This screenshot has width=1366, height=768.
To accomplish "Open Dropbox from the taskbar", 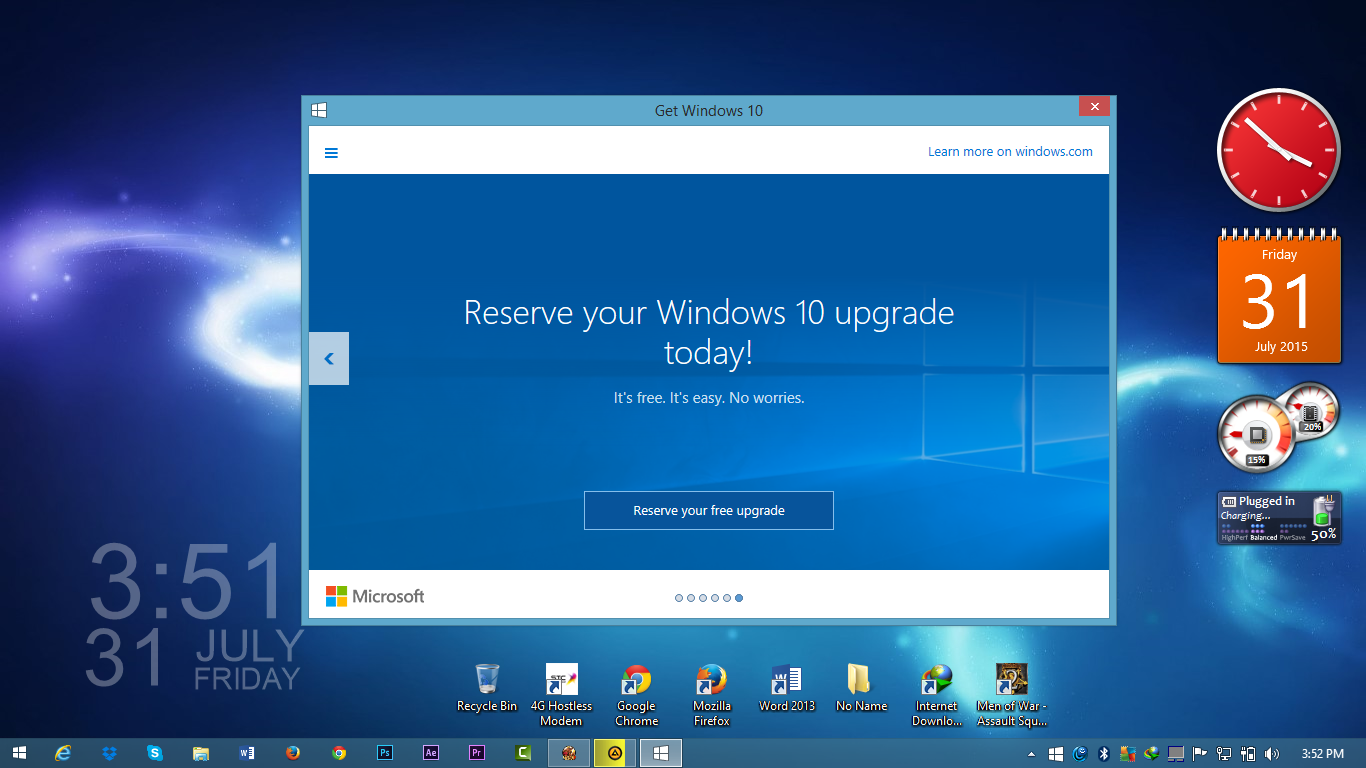I will click(x=109, y=753).
